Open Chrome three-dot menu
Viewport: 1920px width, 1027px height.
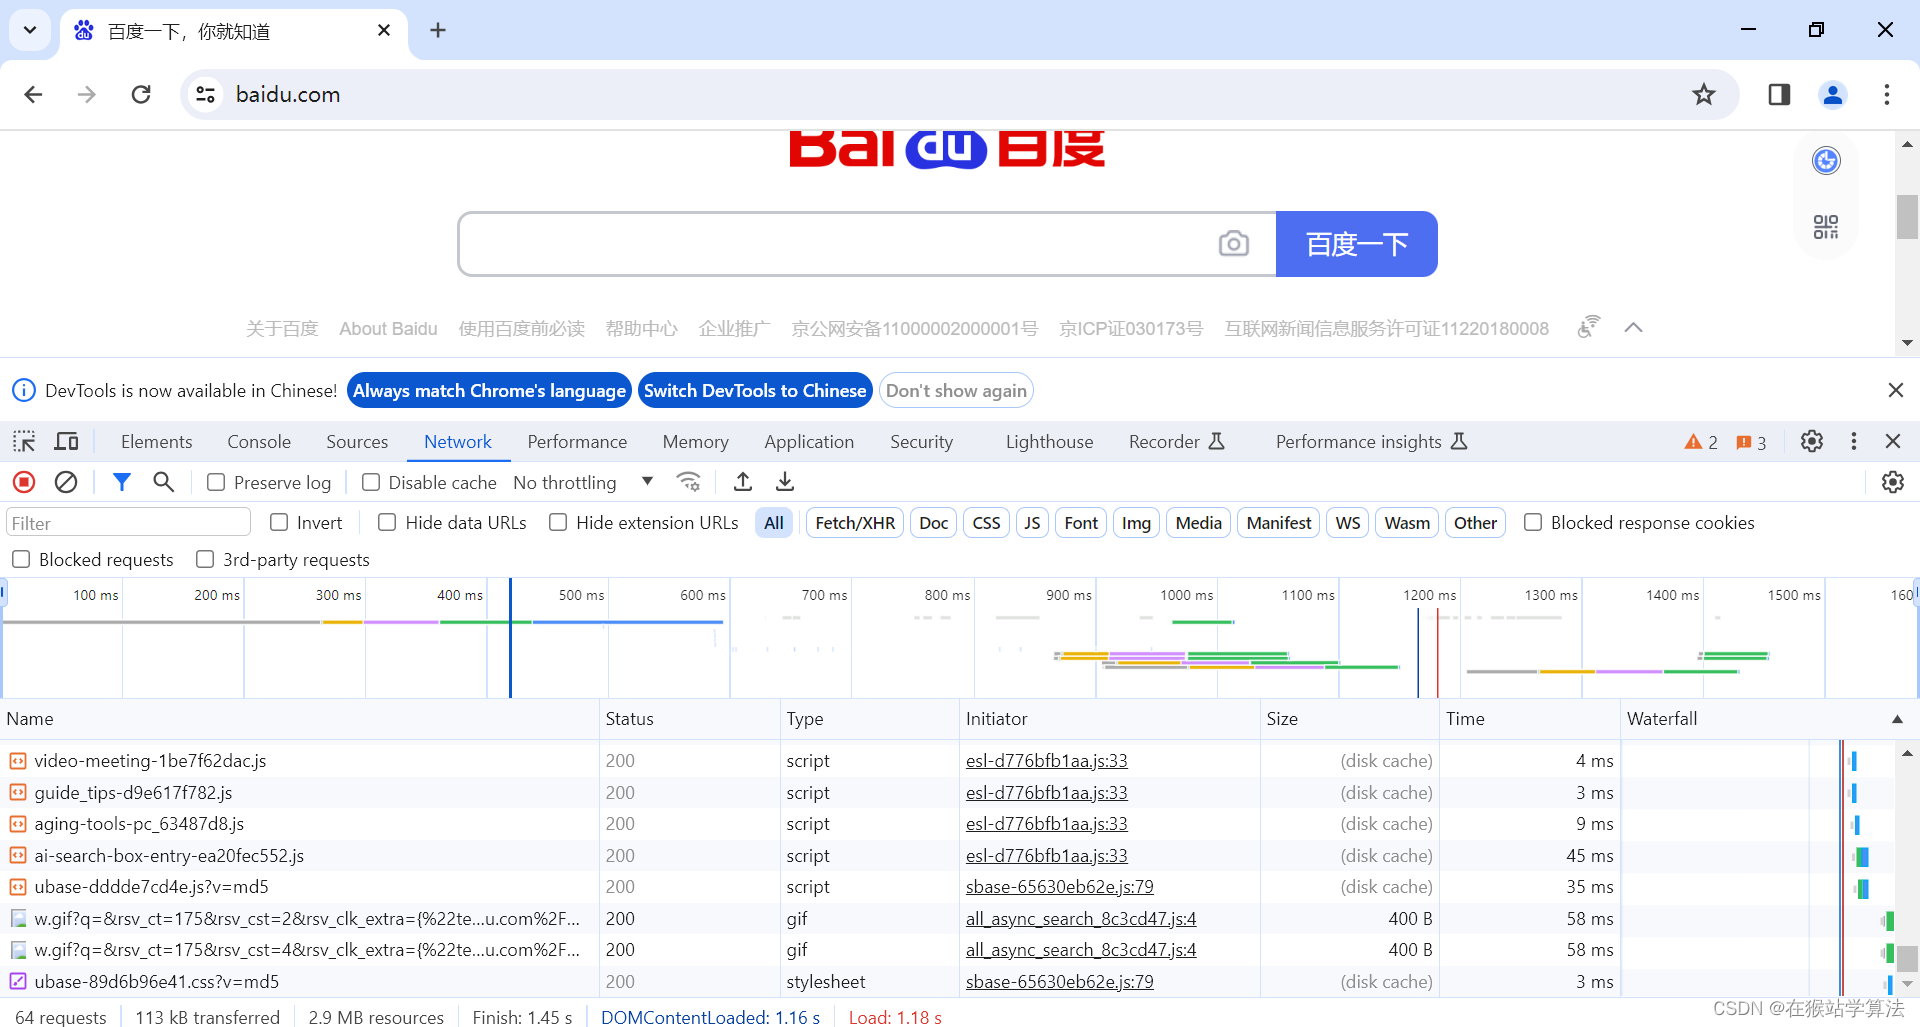pos(1887,95)
